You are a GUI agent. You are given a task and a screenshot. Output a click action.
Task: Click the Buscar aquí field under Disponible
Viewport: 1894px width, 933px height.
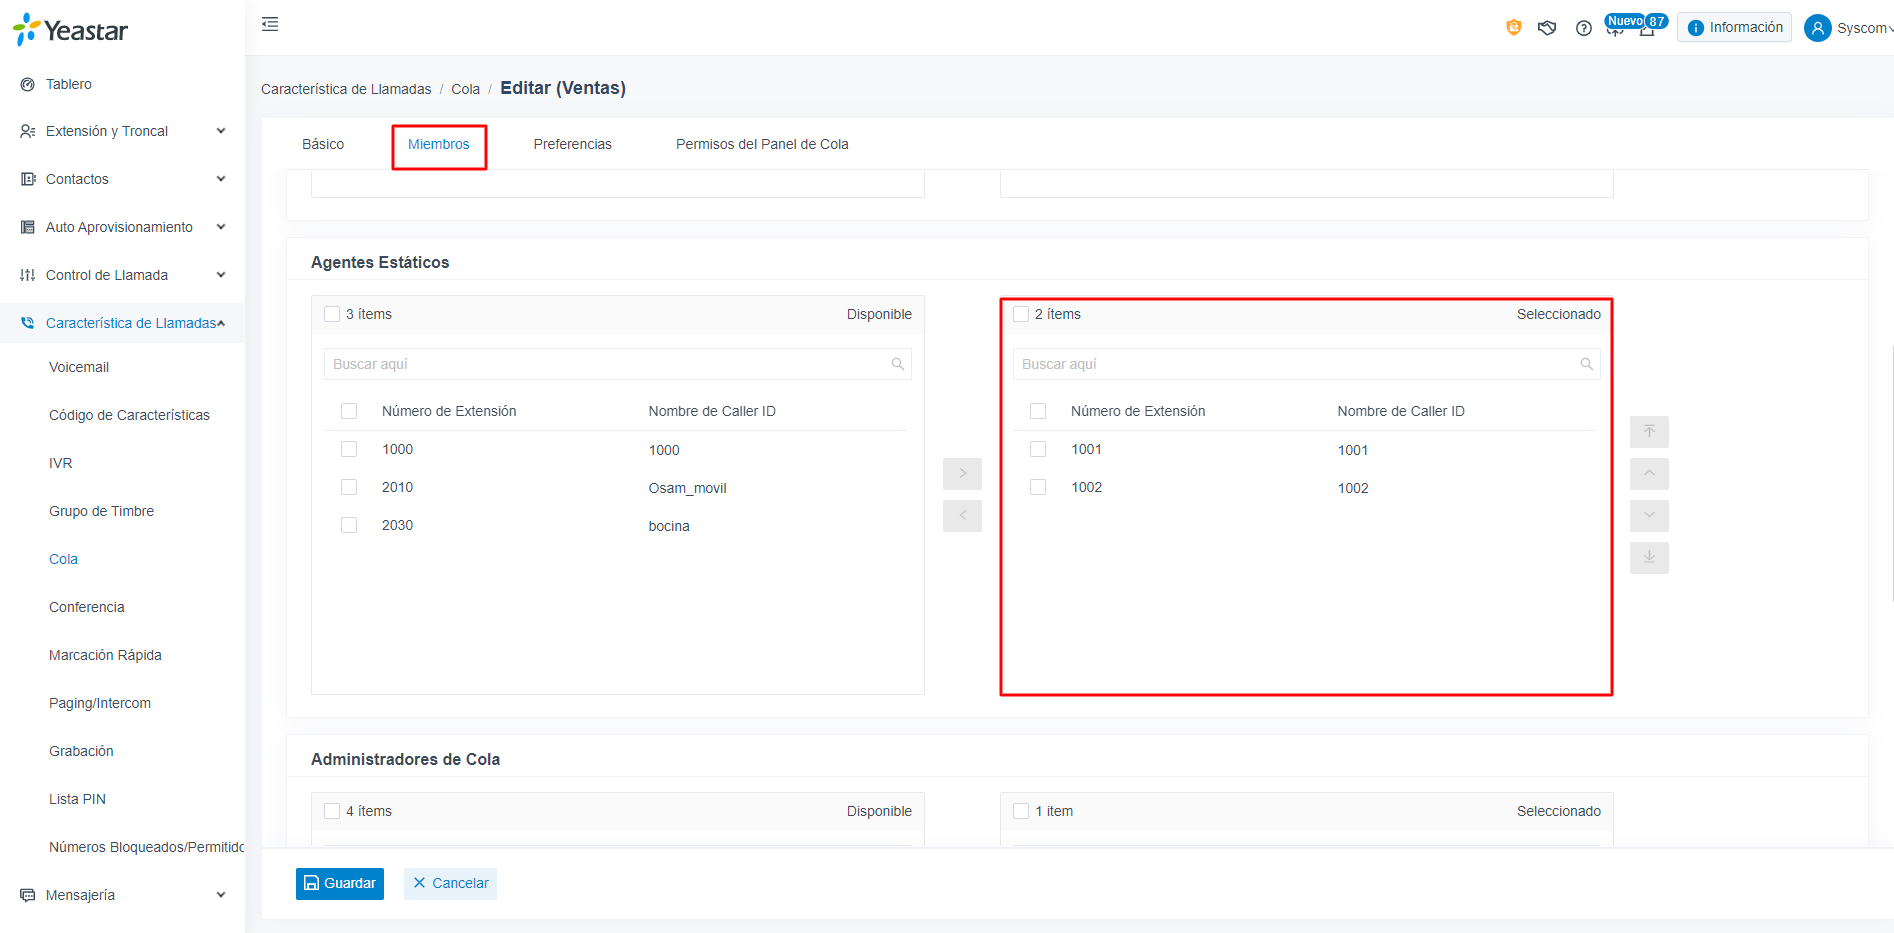(617, 364)
